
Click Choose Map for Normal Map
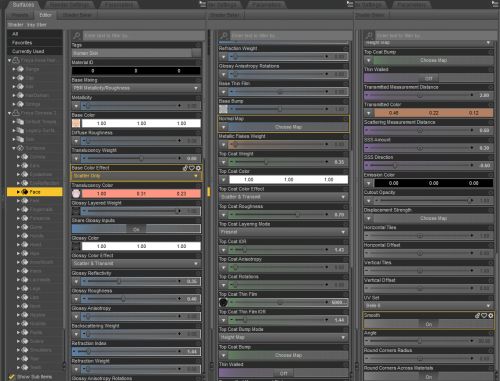click(x=288, y=127)
